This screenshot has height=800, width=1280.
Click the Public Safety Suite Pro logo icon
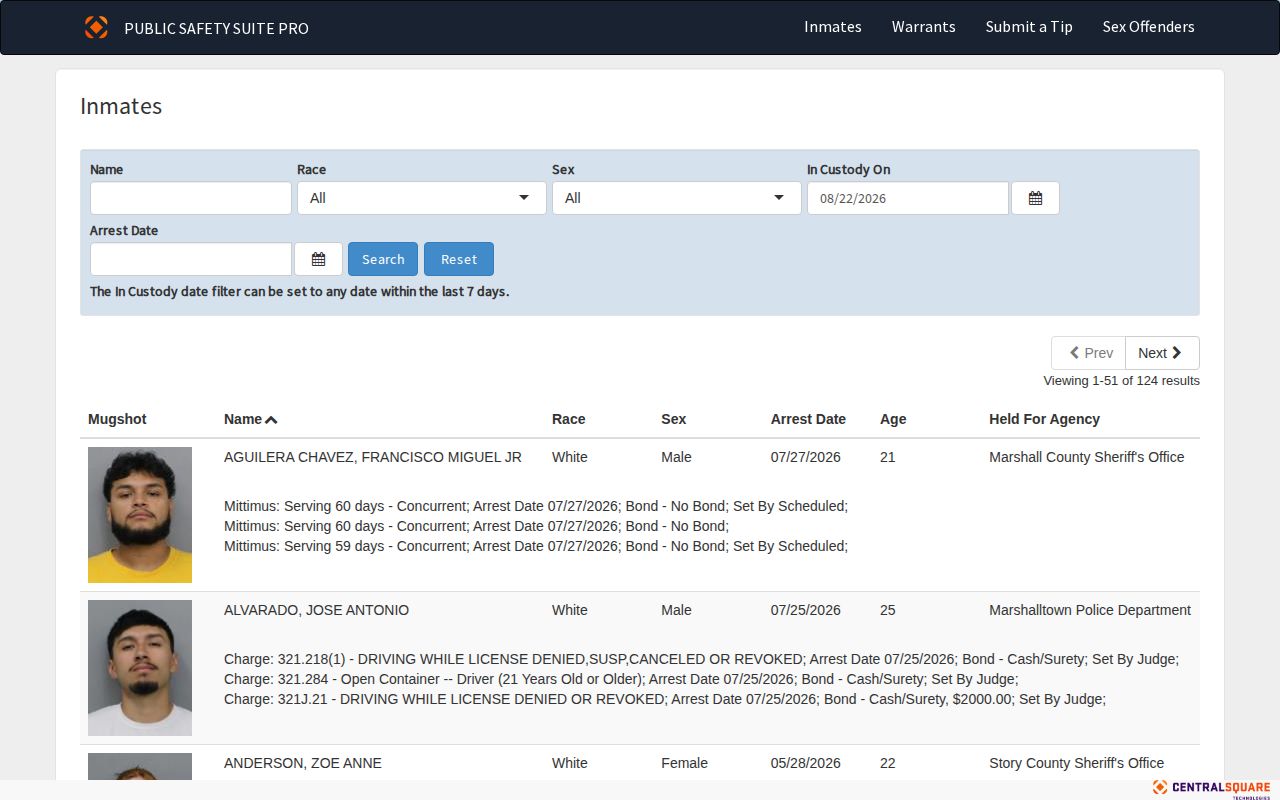point(96,27)
